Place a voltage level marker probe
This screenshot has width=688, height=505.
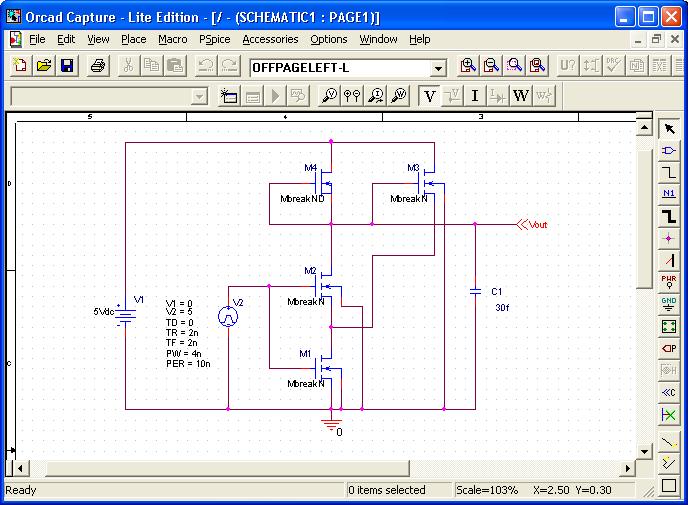tap(329, 96)
